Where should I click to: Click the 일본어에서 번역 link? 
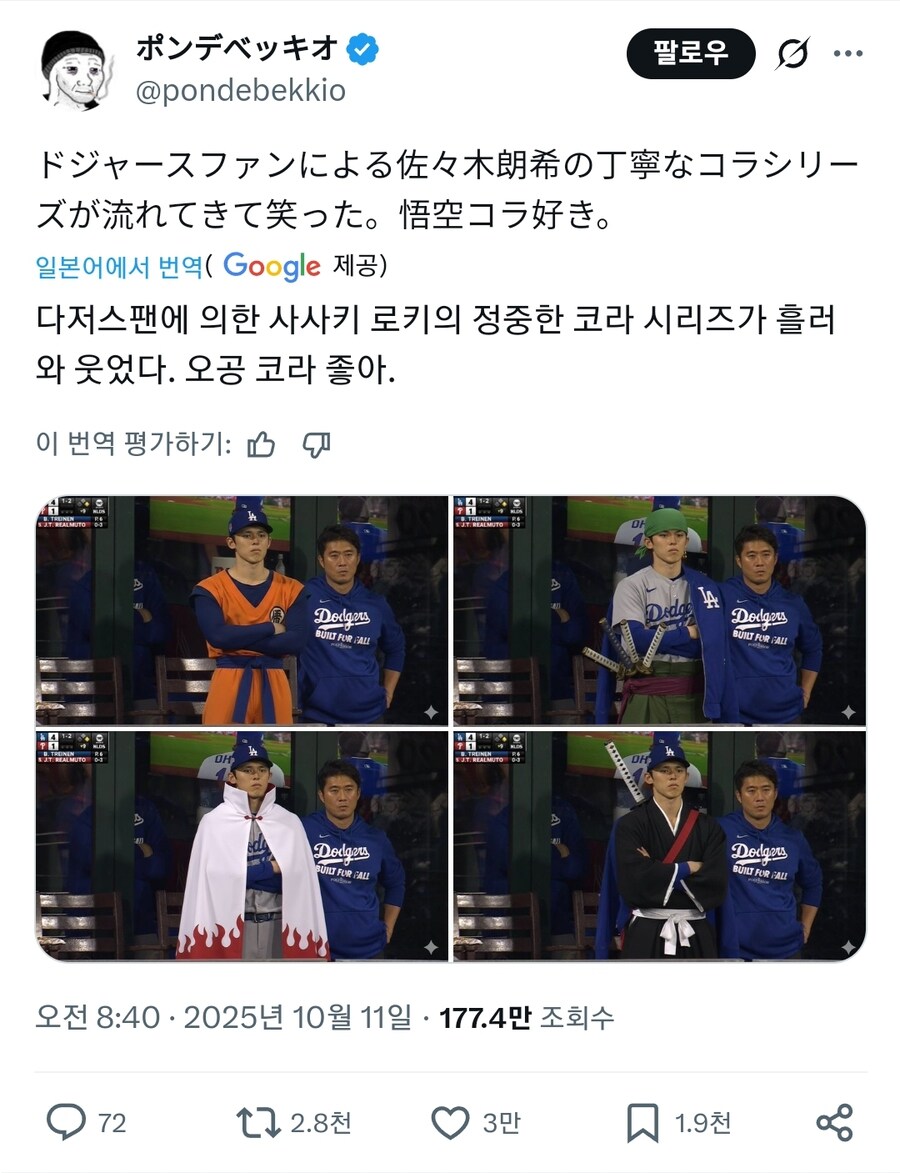tap(119, 266)
